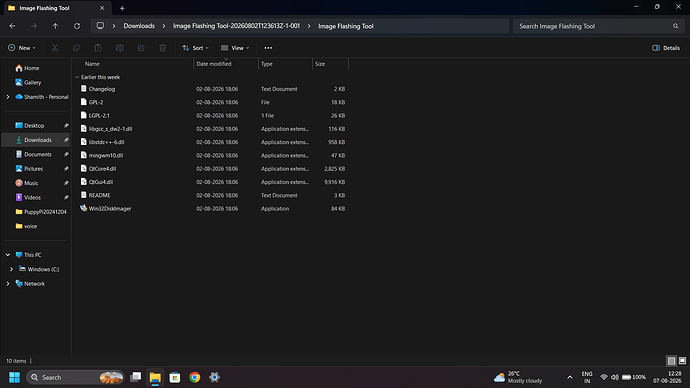Open the New dropdown menu
Image resolution: width=690 pixels, height=388 pixels.
pos(22,48)
